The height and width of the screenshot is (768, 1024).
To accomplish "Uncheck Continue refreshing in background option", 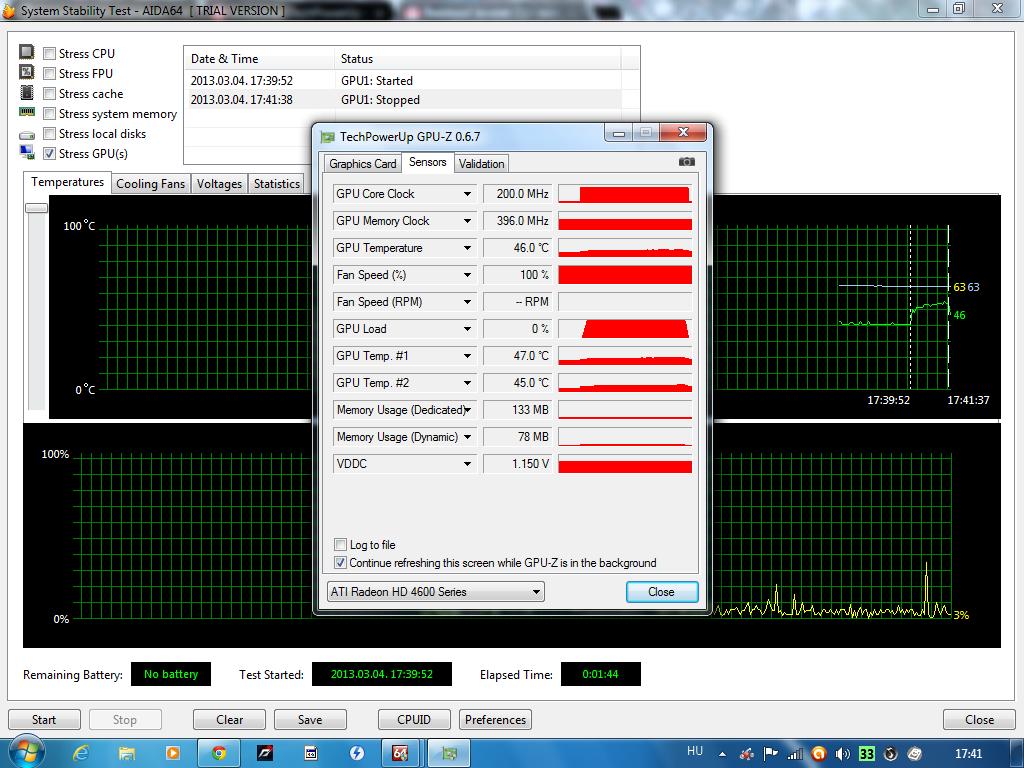I will tap(340, 562).
